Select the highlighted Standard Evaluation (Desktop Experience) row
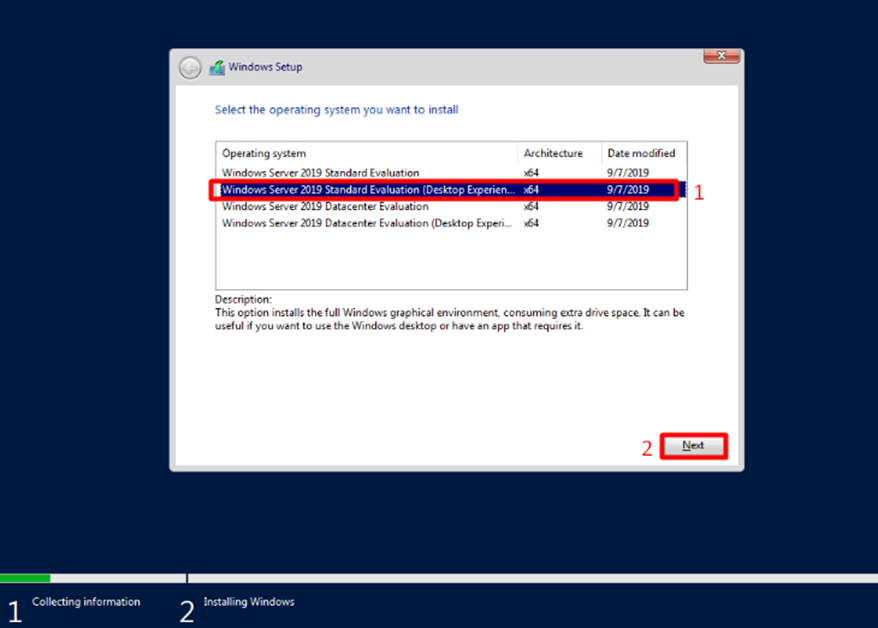878x628 pixels. coord(368,190)
